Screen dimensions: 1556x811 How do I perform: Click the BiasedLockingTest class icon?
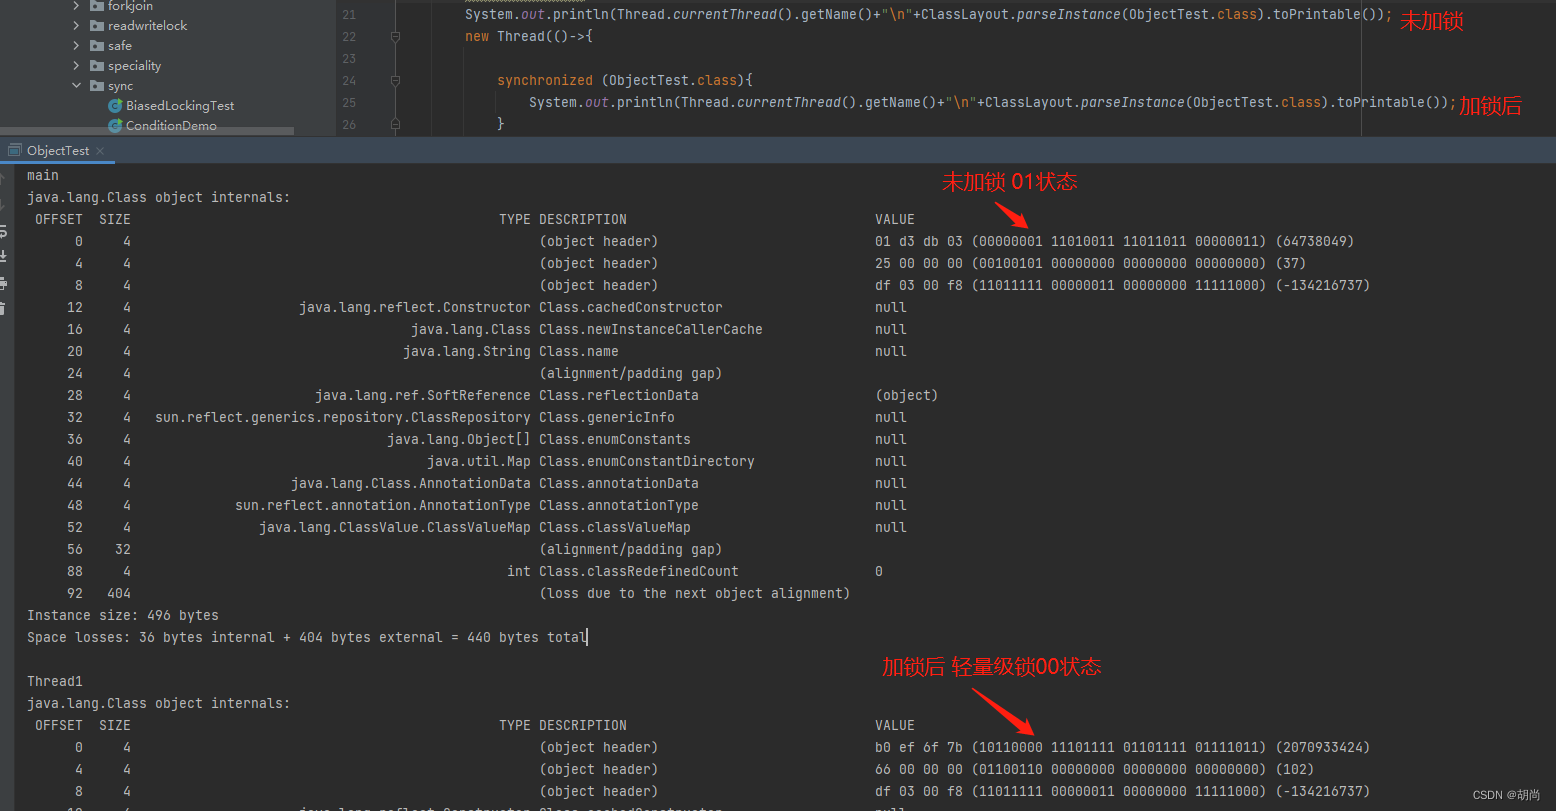(116, 105)
